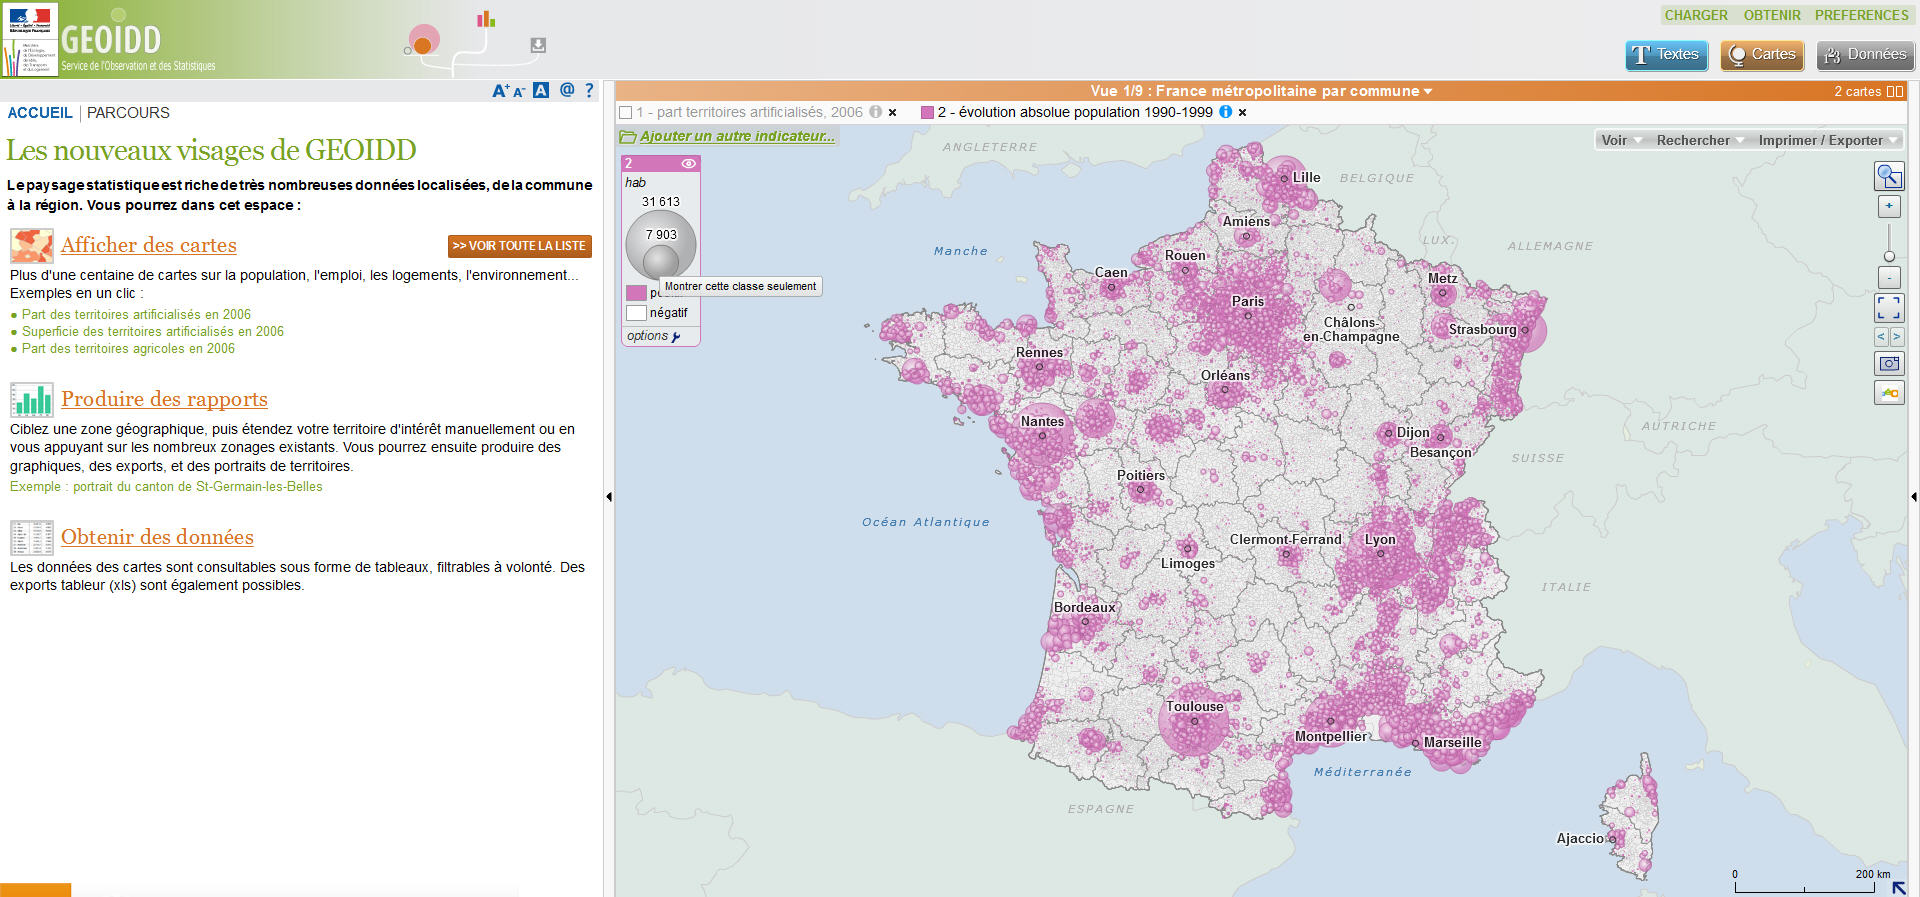
Task: Show info for évolution absolue population indicator
Action: [1225, 112]
